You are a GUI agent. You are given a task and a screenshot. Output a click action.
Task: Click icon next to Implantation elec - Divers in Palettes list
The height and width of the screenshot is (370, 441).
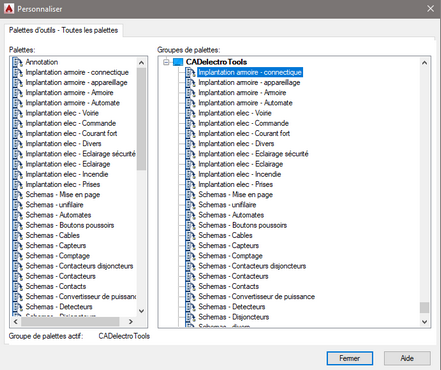(17, 144)
